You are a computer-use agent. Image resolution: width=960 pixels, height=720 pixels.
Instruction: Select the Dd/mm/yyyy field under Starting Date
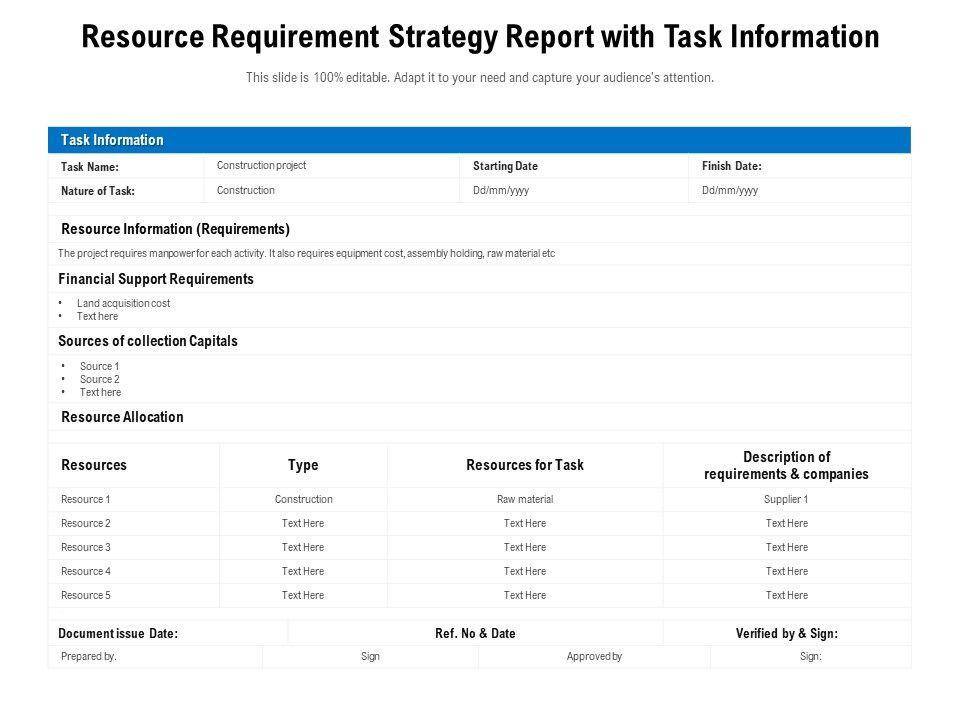pos(501,191)
